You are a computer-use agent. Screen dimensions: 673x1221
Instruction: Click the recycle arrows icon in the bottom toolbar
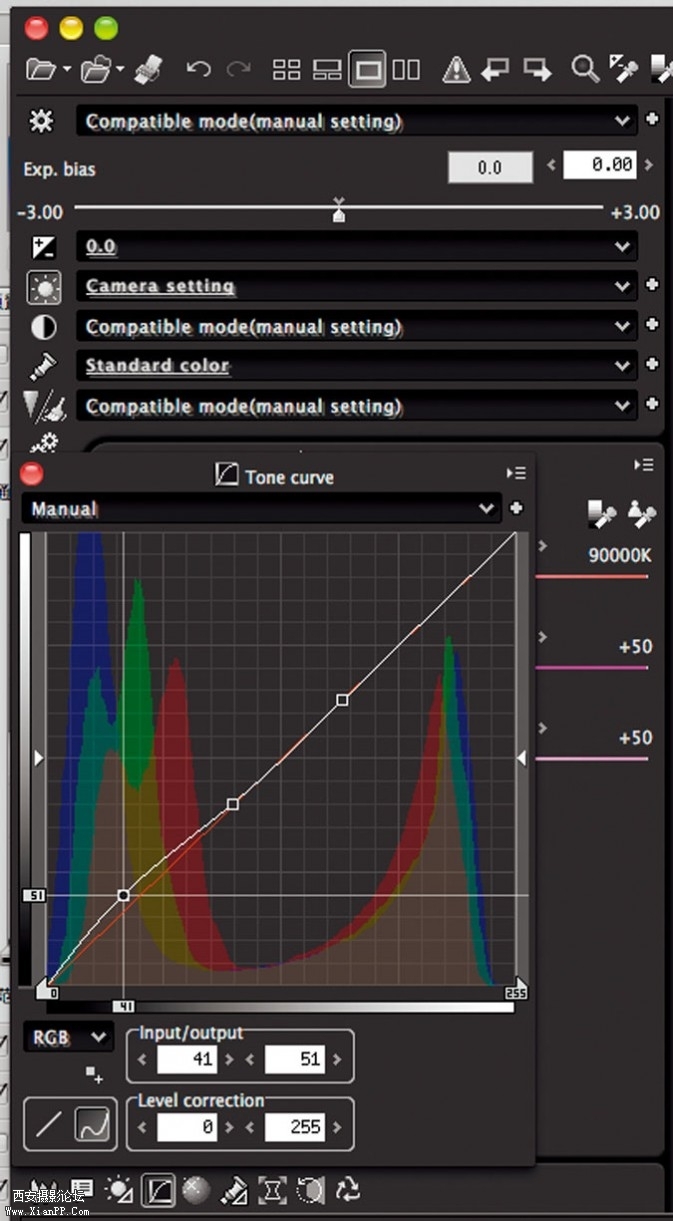347,1189
